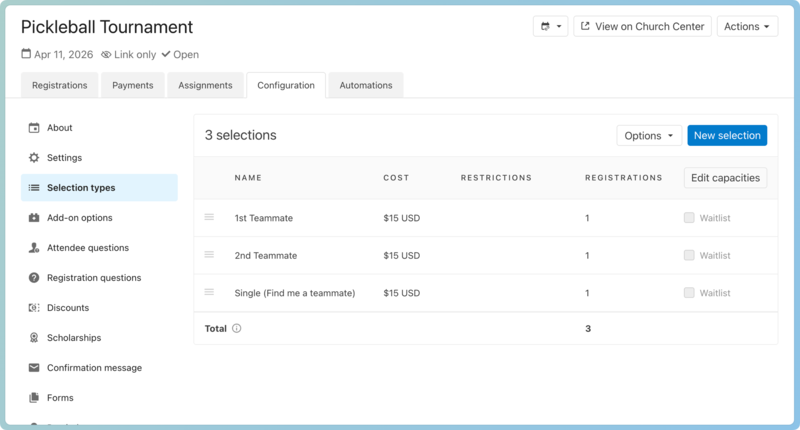Open the Automations tab
Screen dimensions: 800x430
365,86
